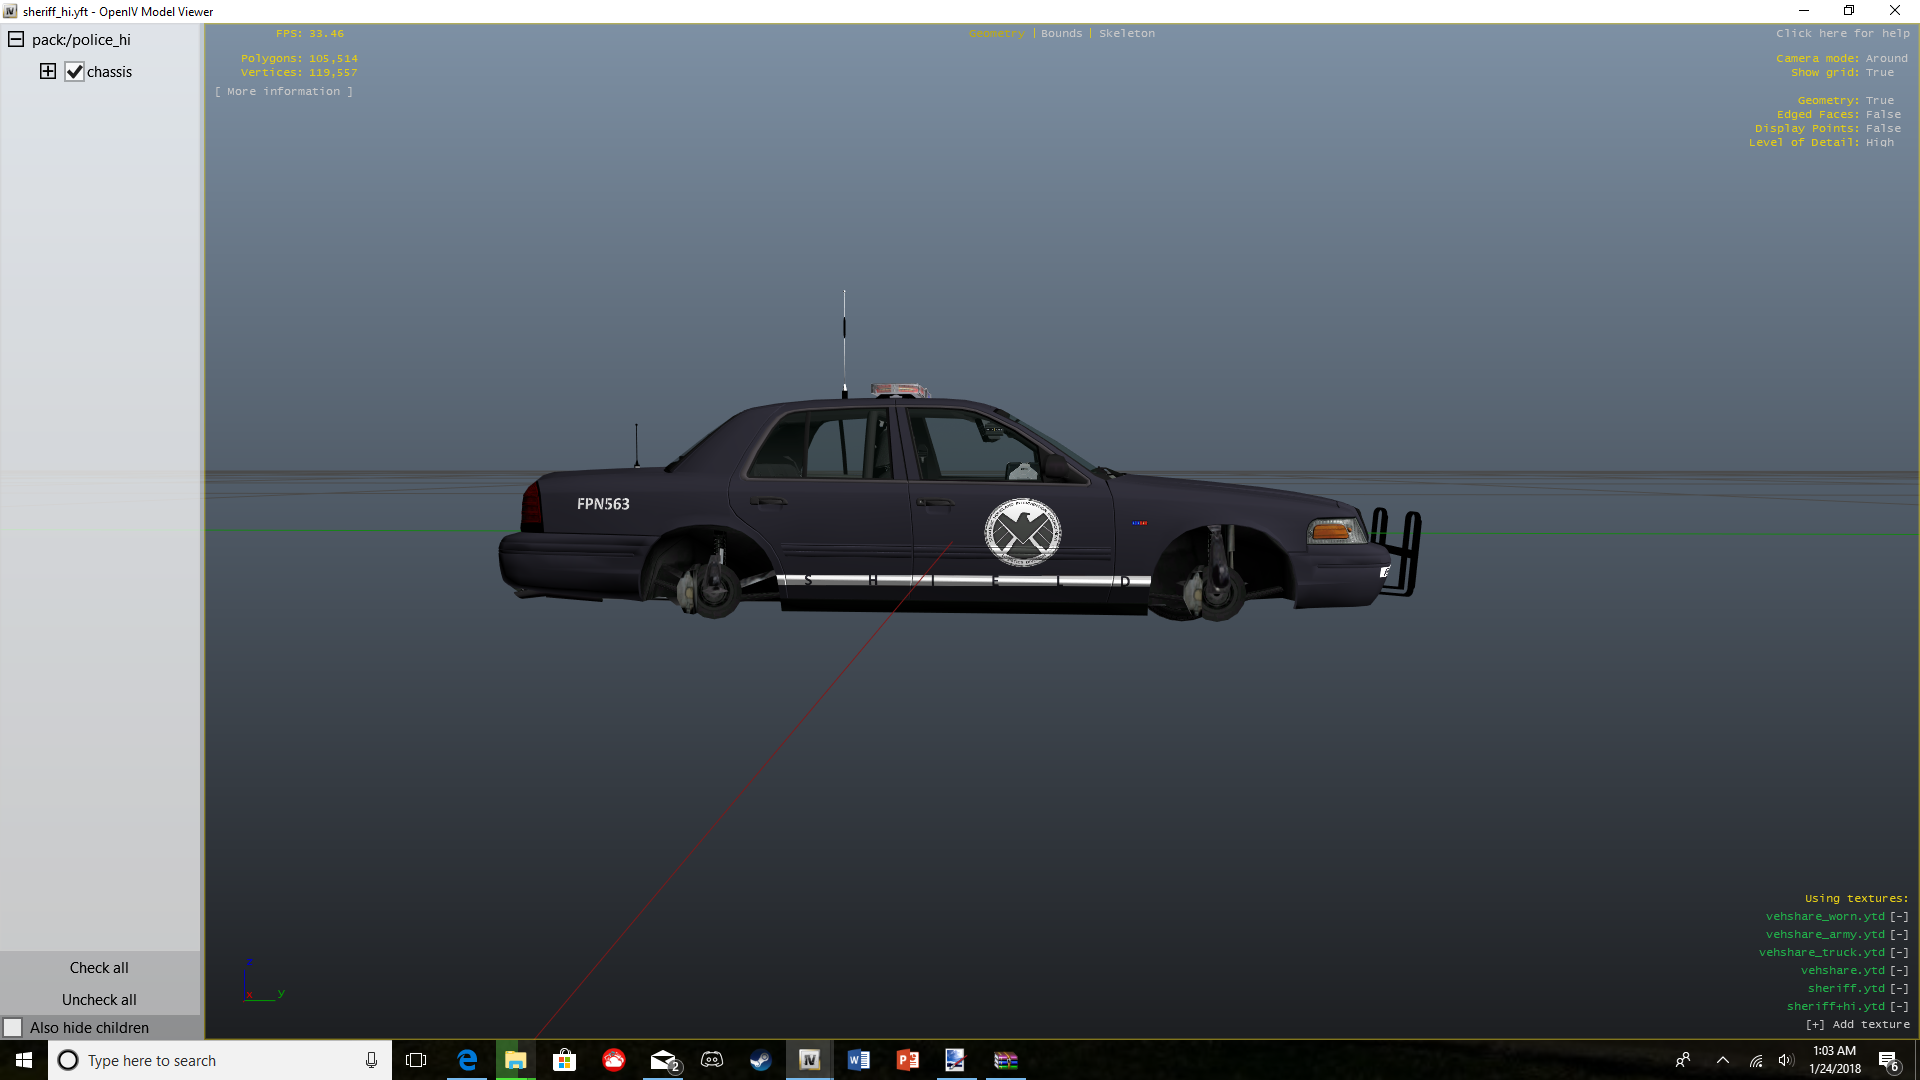
Task: Open Microsoft Edge from taskbar
Action: (x=467, y=1060)
